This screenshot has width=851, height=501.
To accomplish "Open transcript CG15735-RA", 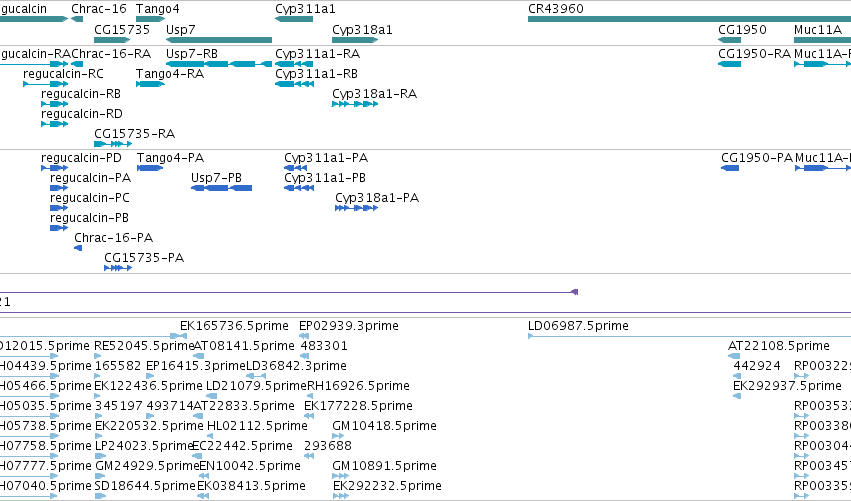I will click(134, 134).
